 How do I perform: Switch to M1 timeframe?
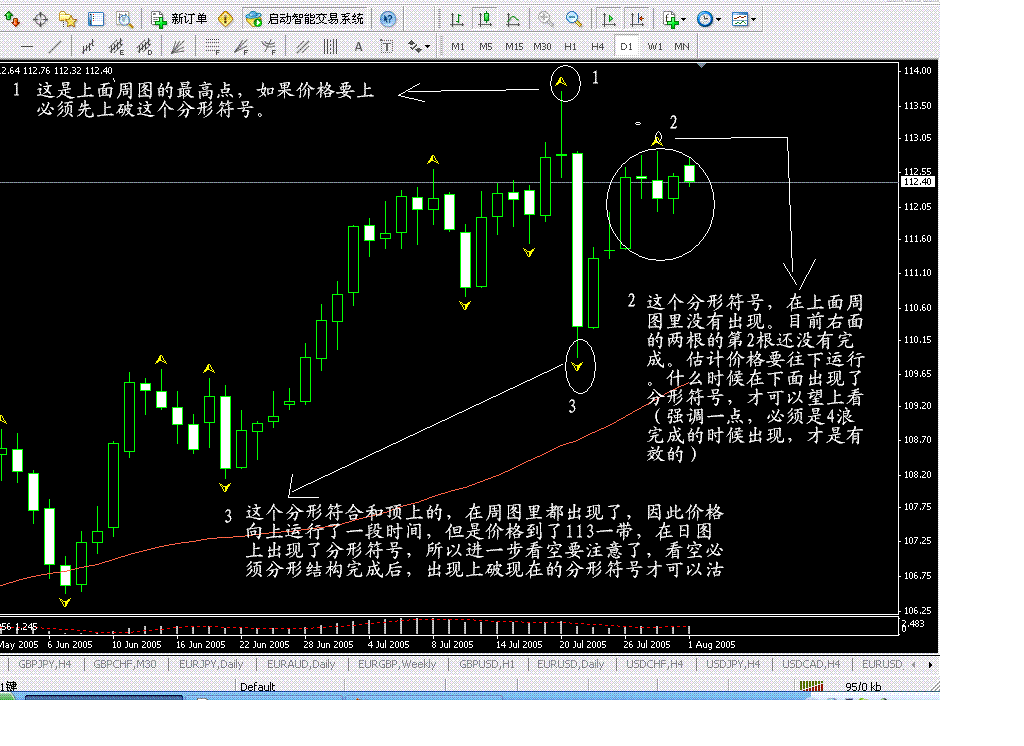click(458, 46)
